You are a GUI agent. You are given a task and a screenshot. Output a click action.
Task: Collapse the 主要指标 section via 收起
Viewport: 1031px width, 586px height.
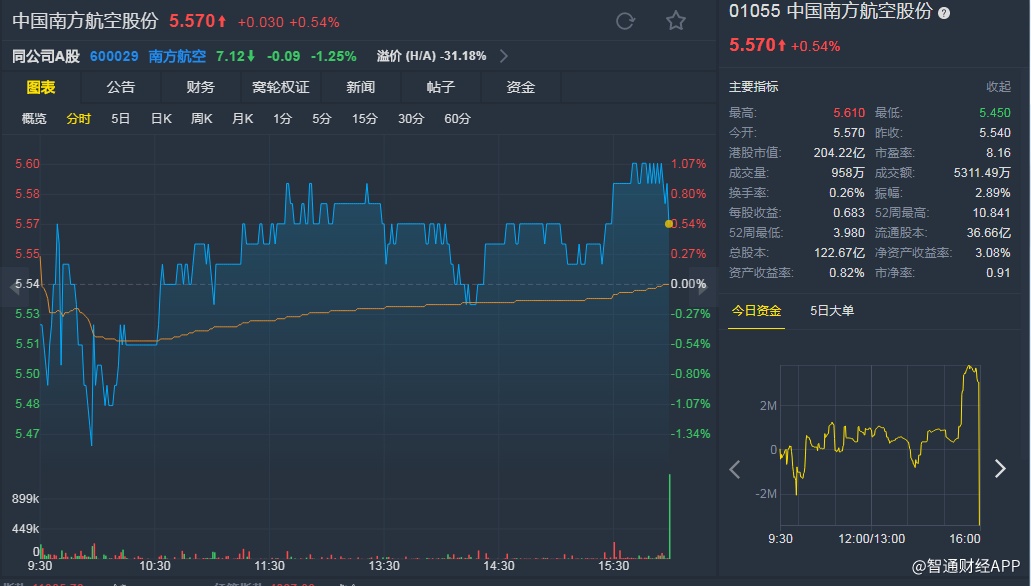tap(998, 87)
